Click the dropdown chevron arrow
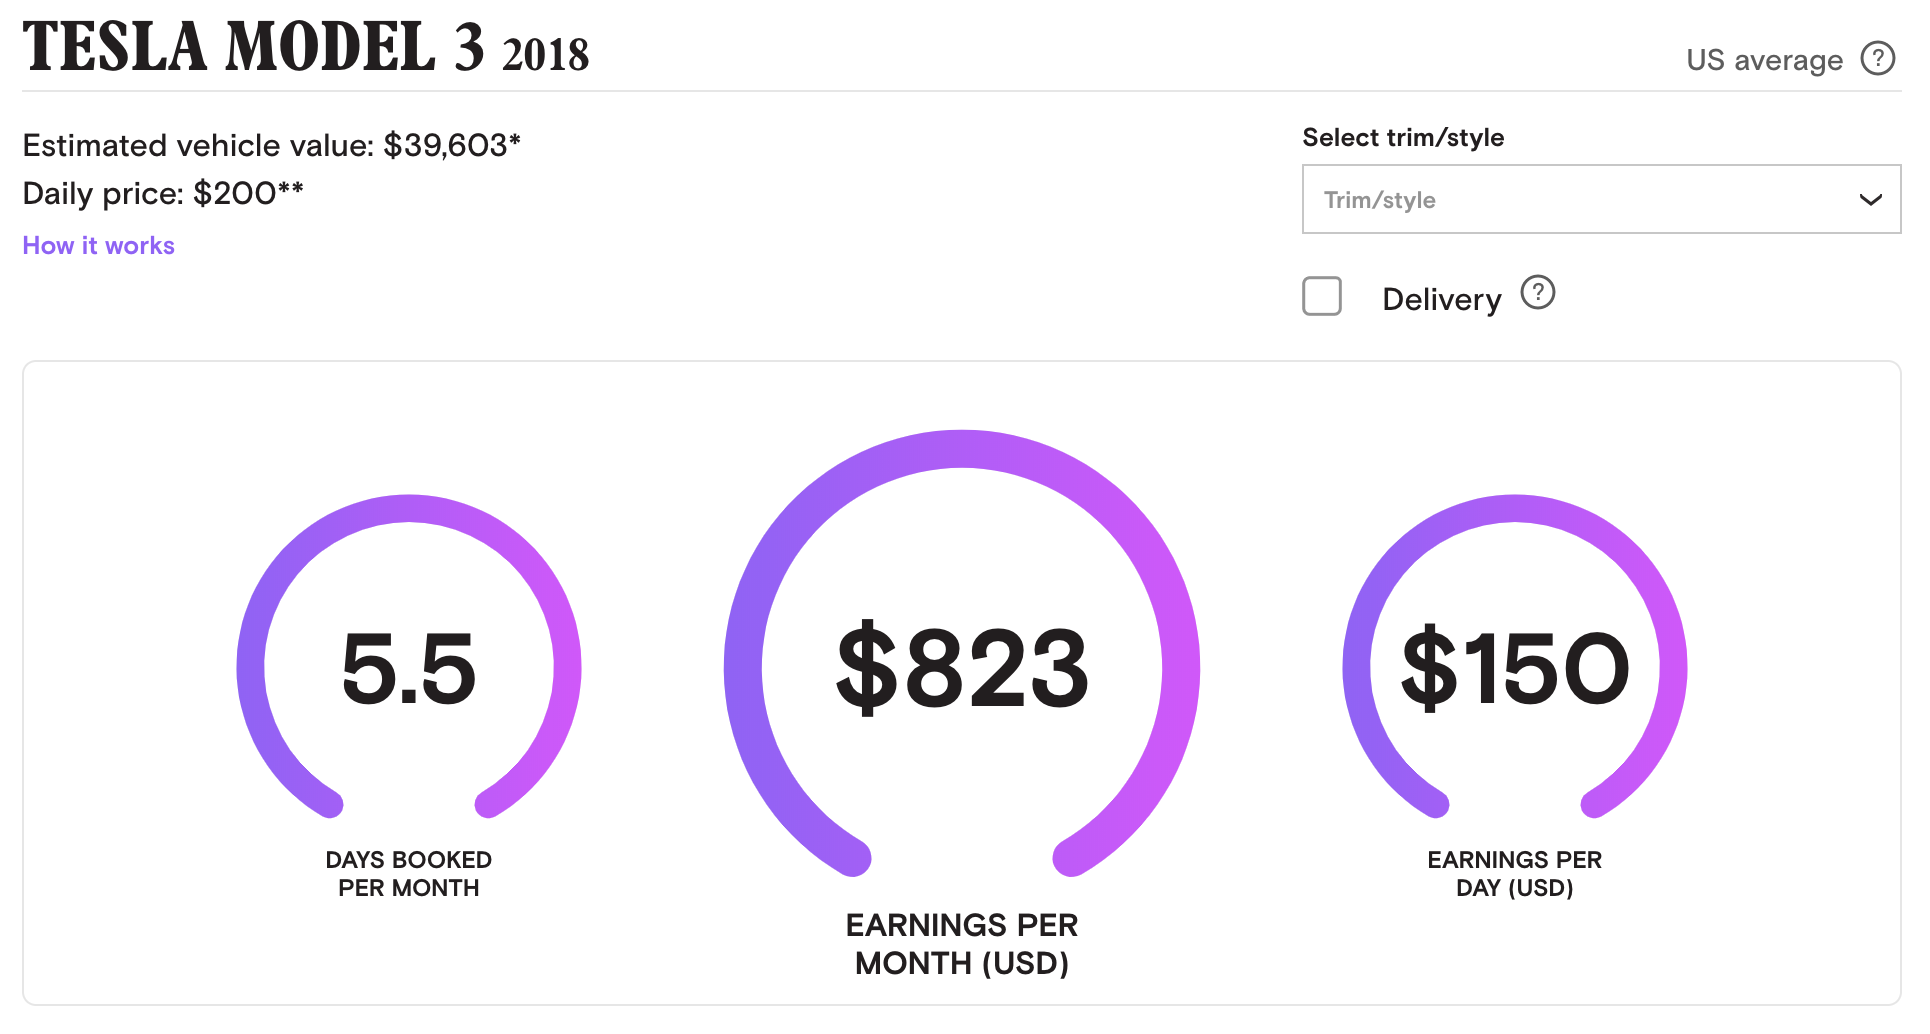Image resolution: width=1930 pixels, height=1034 pixels. coord(1870,200)
